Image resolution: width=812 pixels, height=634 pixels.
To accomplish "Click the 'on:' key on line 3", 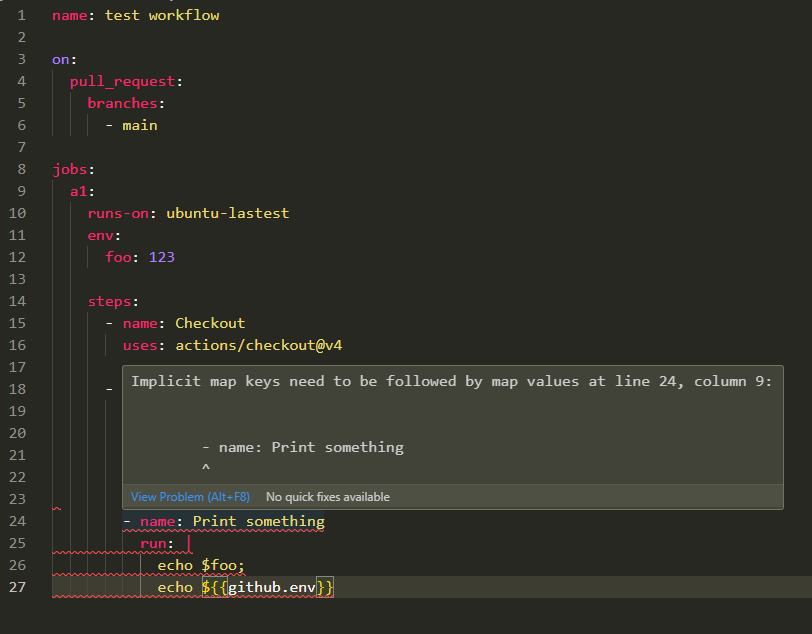I will (x=64, y=60).
